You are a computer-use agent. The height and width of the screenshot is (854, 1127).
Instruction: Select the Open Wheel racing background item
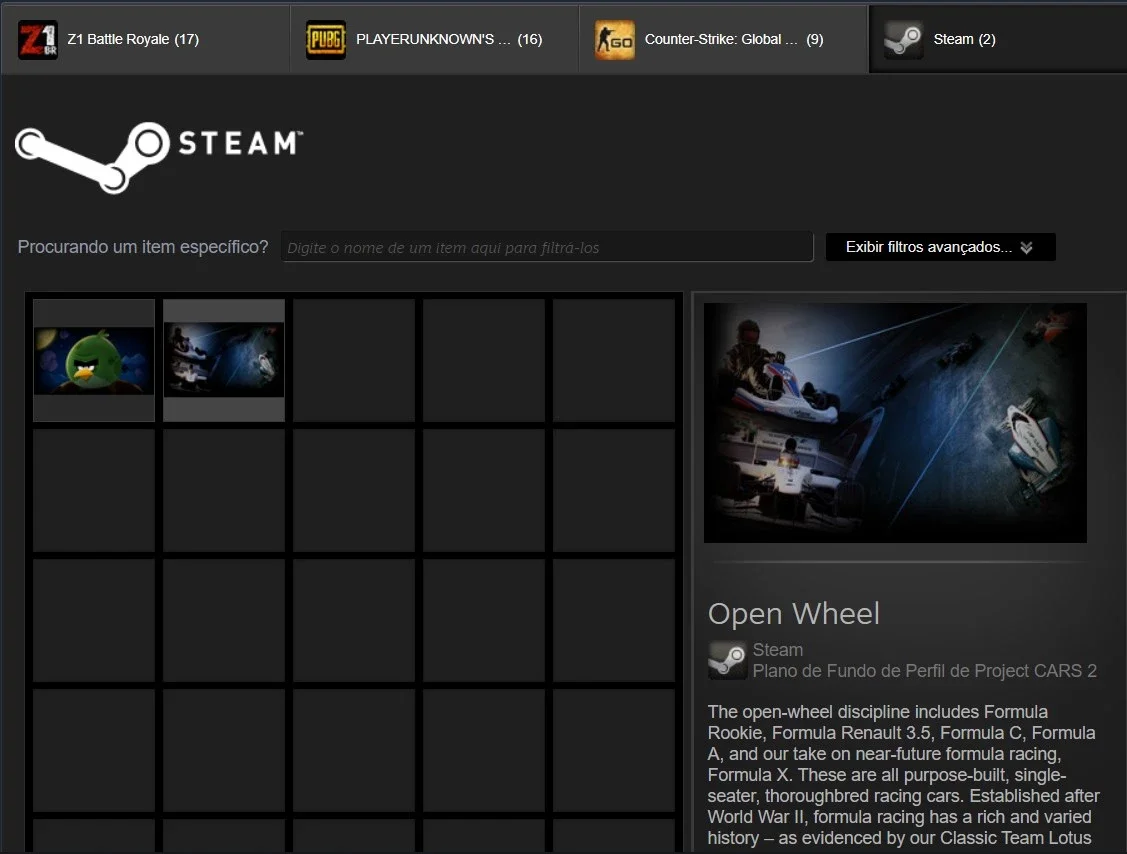pyautogui.click(x=224, y=360)
